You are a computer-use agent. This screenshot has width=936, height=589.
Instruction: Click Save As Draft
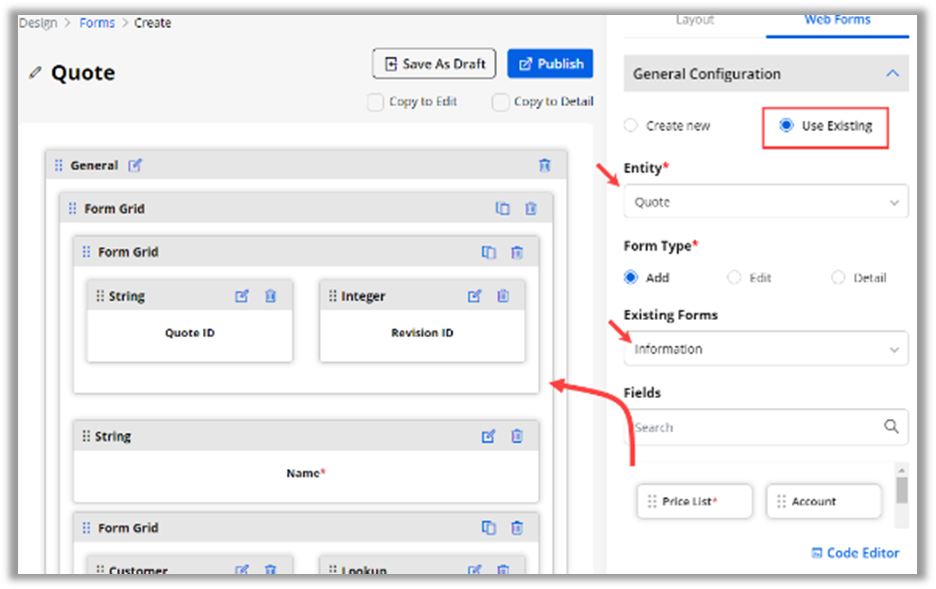[x=434, y=64]
